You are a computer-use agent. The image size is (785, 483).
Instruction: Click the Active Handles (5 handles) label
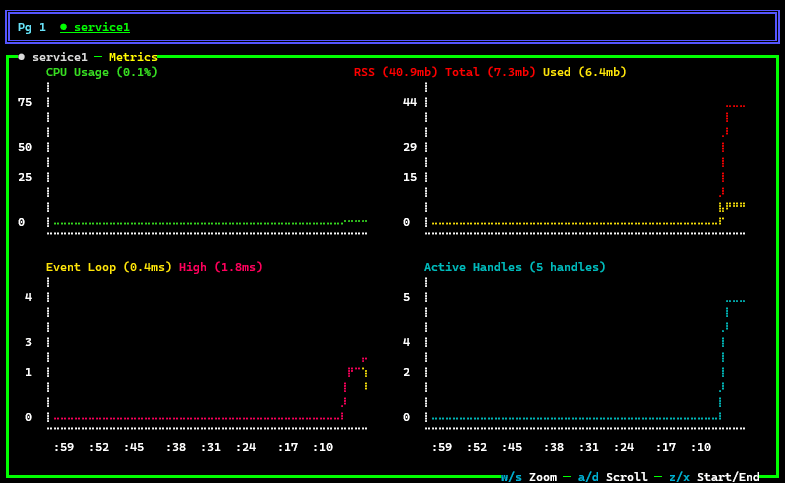(x=515, y=267)
